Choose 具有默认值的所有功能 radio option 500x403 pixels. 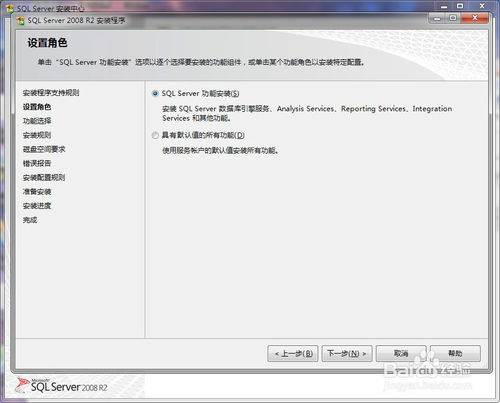[155, 135]
